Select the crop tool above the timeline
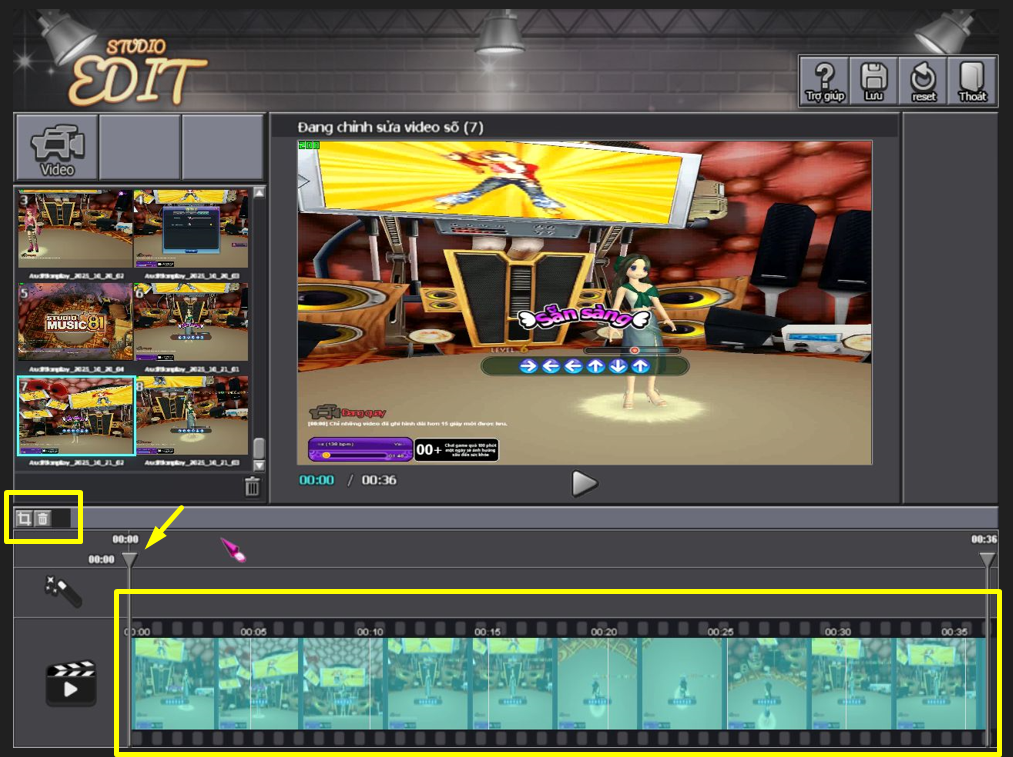1013x757 pixels. [24, 518]
